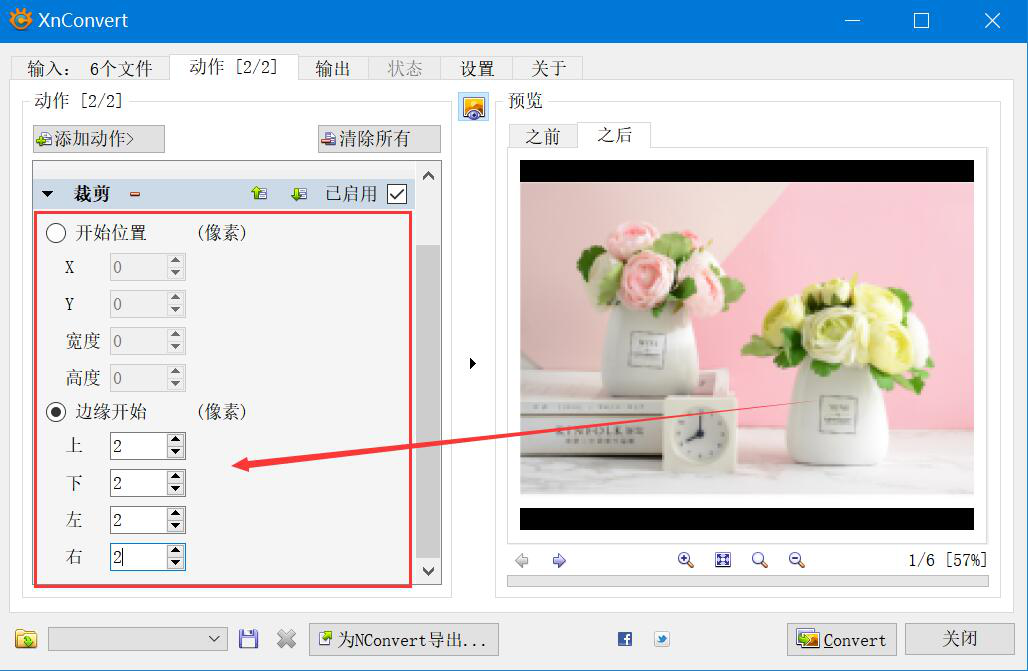
Task: Click the actions list scrollbar thumb
Action: click(x=428, y=401)
